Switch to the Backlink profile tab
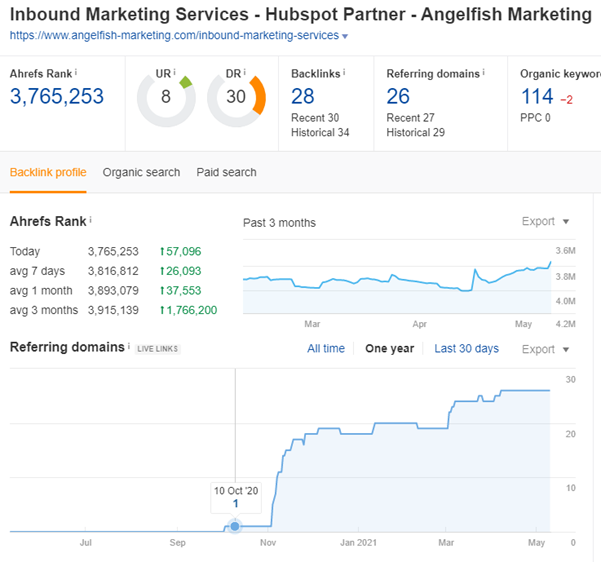The image size is (601, 562). [x=48, y=173]
